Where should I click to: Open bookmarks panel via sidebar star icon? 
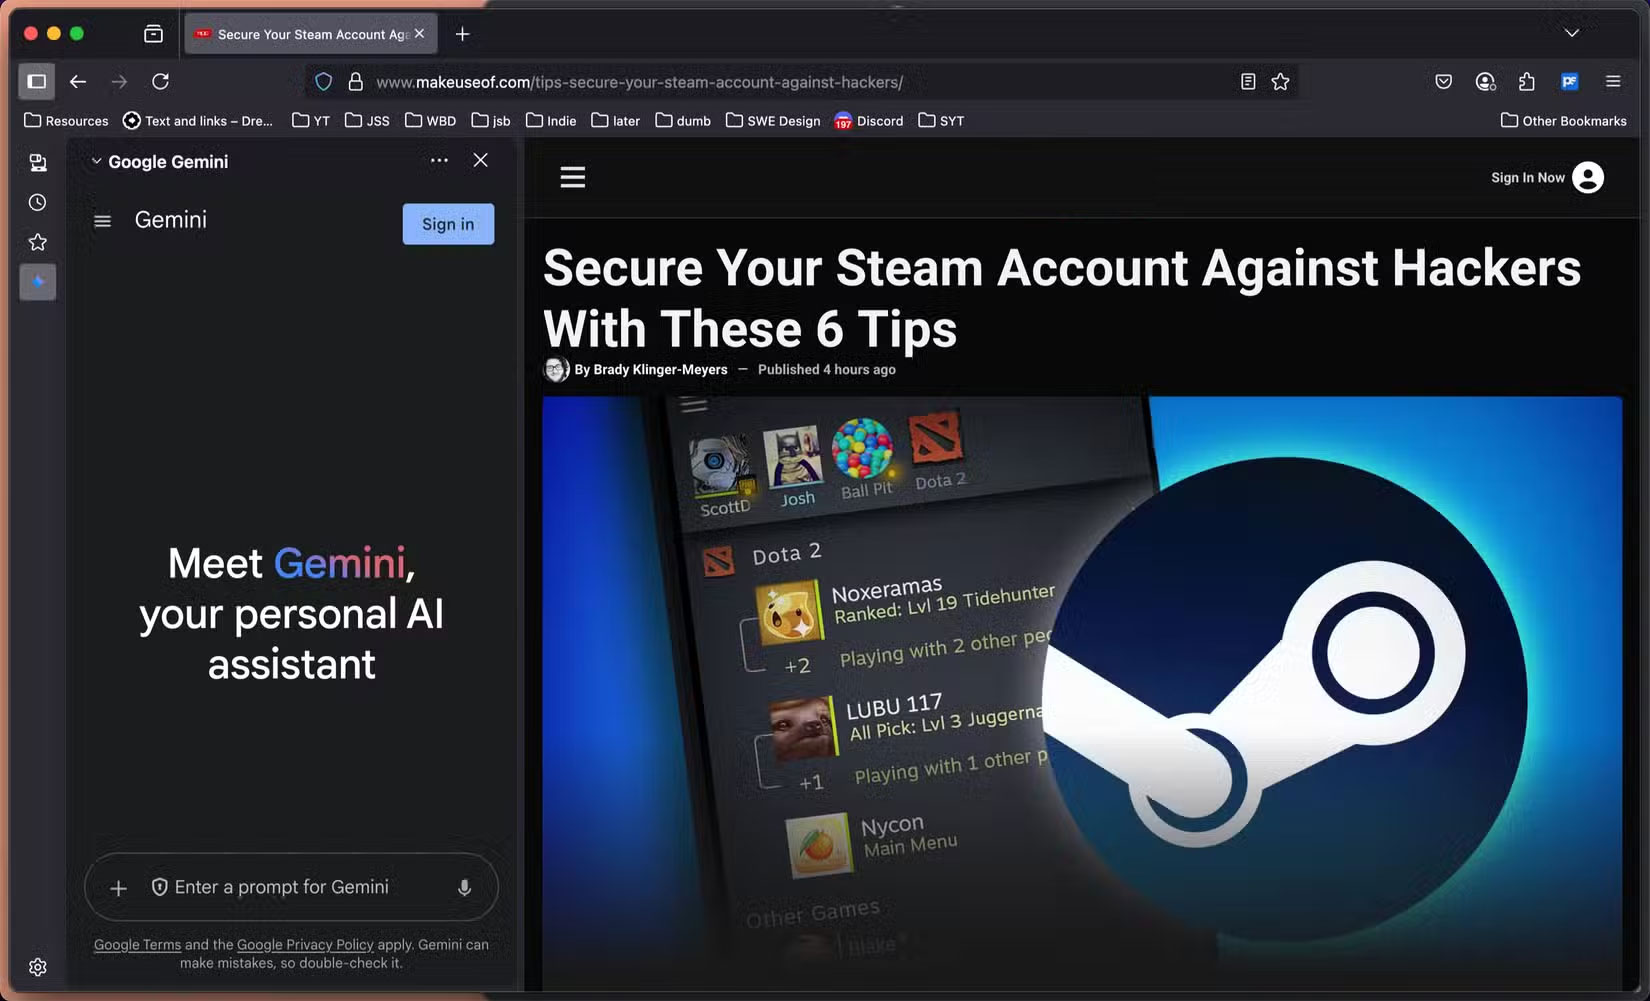37,242
